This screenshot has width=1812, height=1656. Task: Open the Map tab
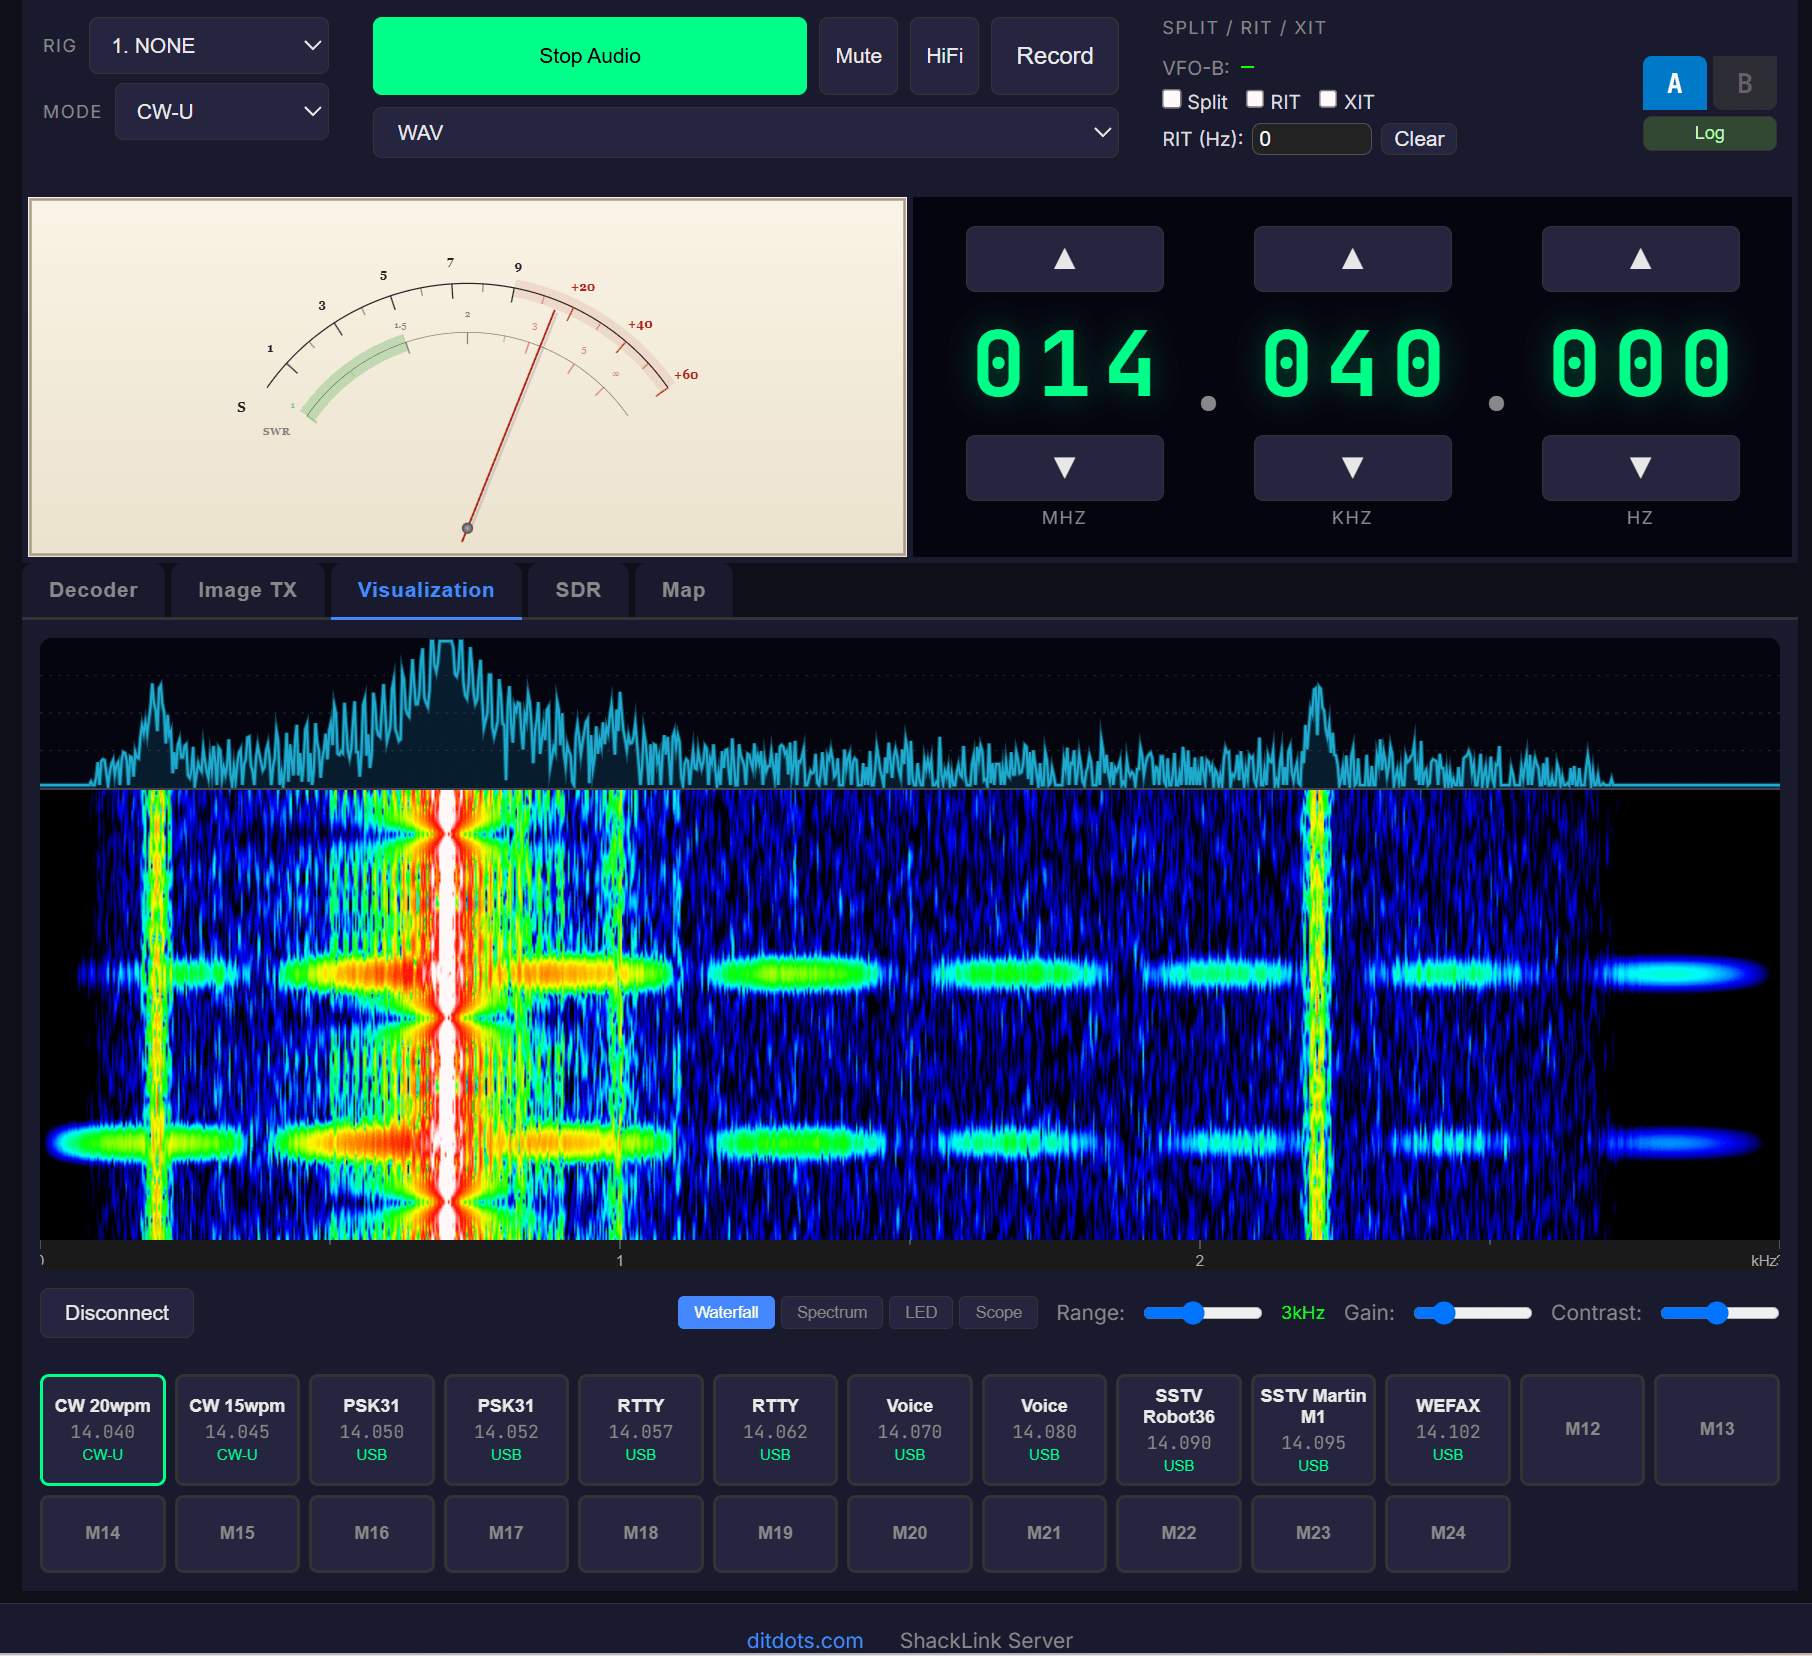point(683,590)
